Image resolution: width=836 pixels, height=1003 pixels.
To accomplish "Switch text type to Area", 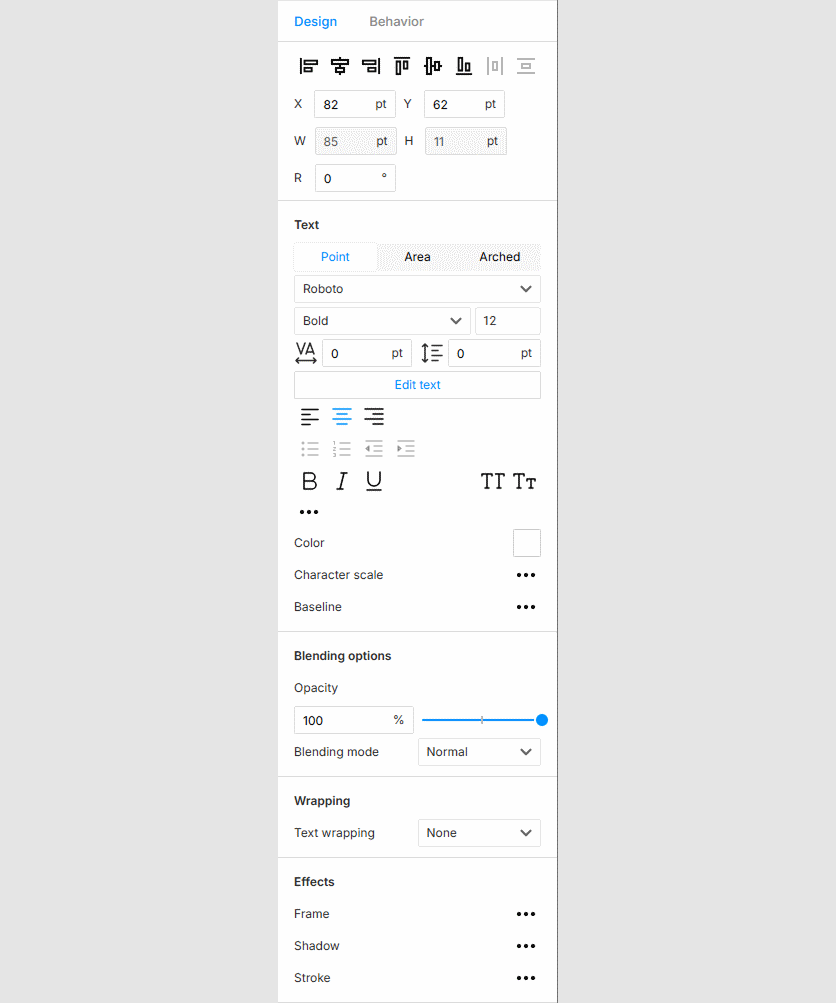I will pos(418,257).
